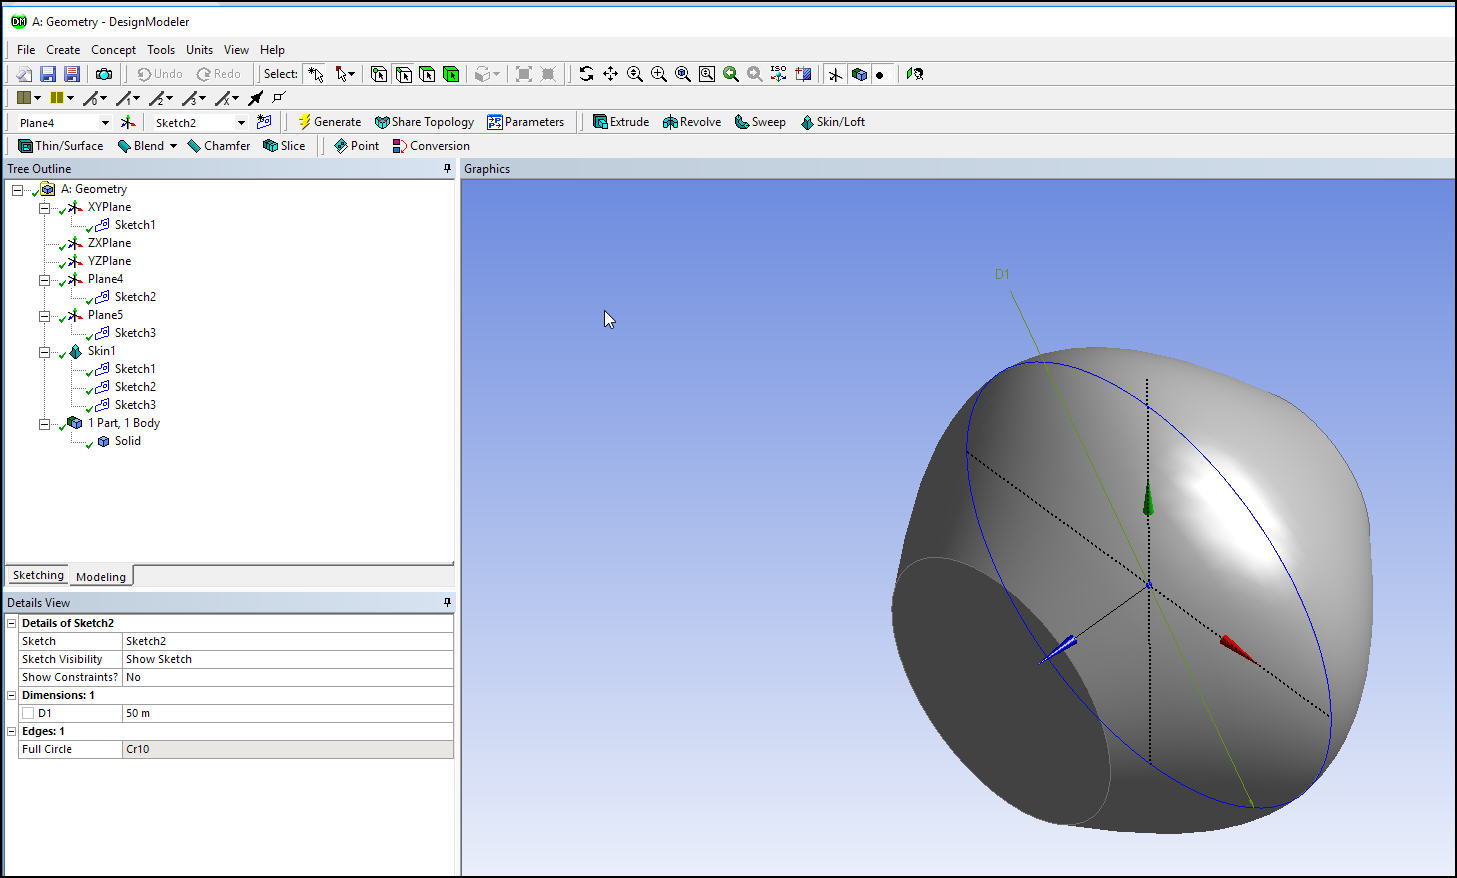Activate the Rotate view tool
The width and height of the screenshot is (1457, 878).
(586, 74)
